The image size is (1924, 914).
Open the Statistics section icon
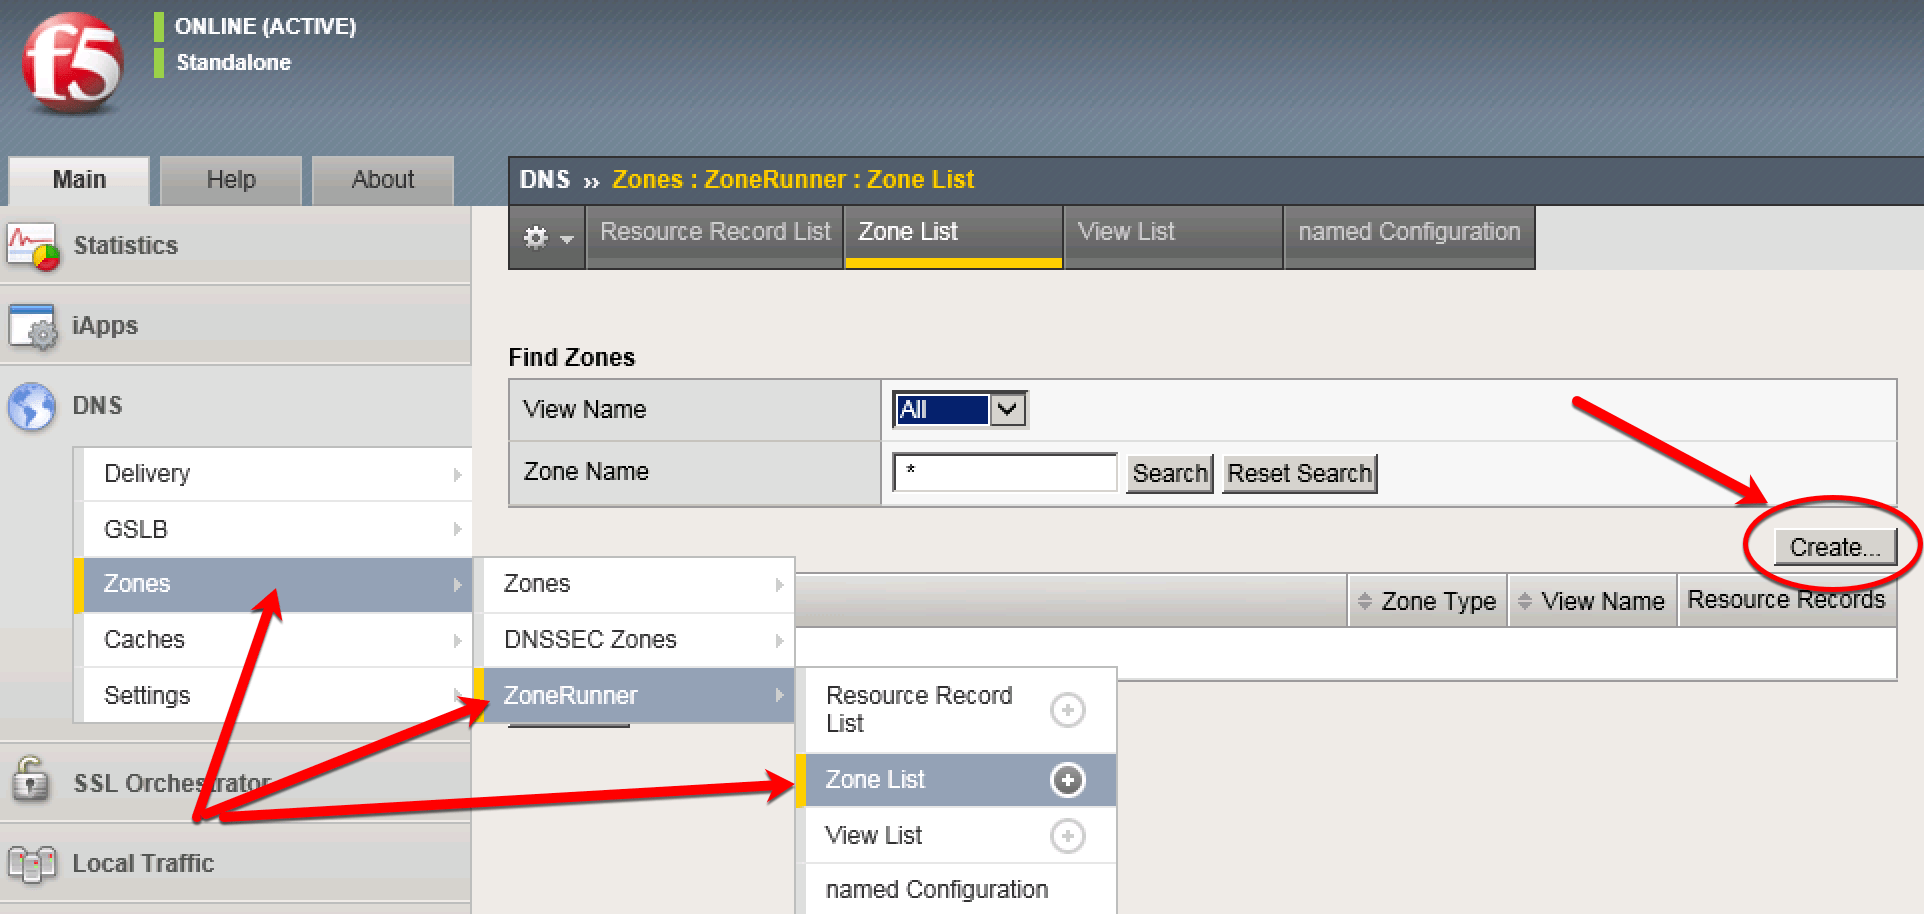(33, 243)
